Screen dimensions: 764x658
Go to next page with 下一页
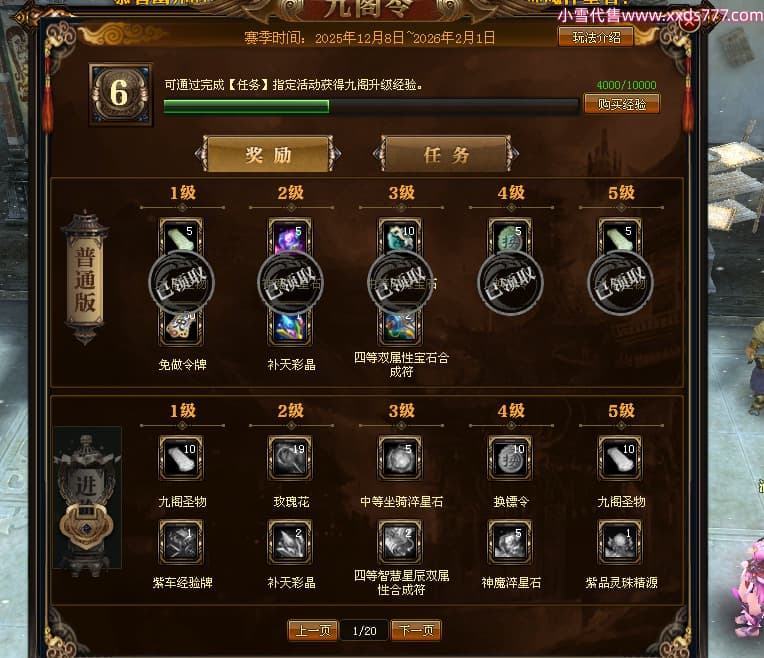click(x=416, y=630)
